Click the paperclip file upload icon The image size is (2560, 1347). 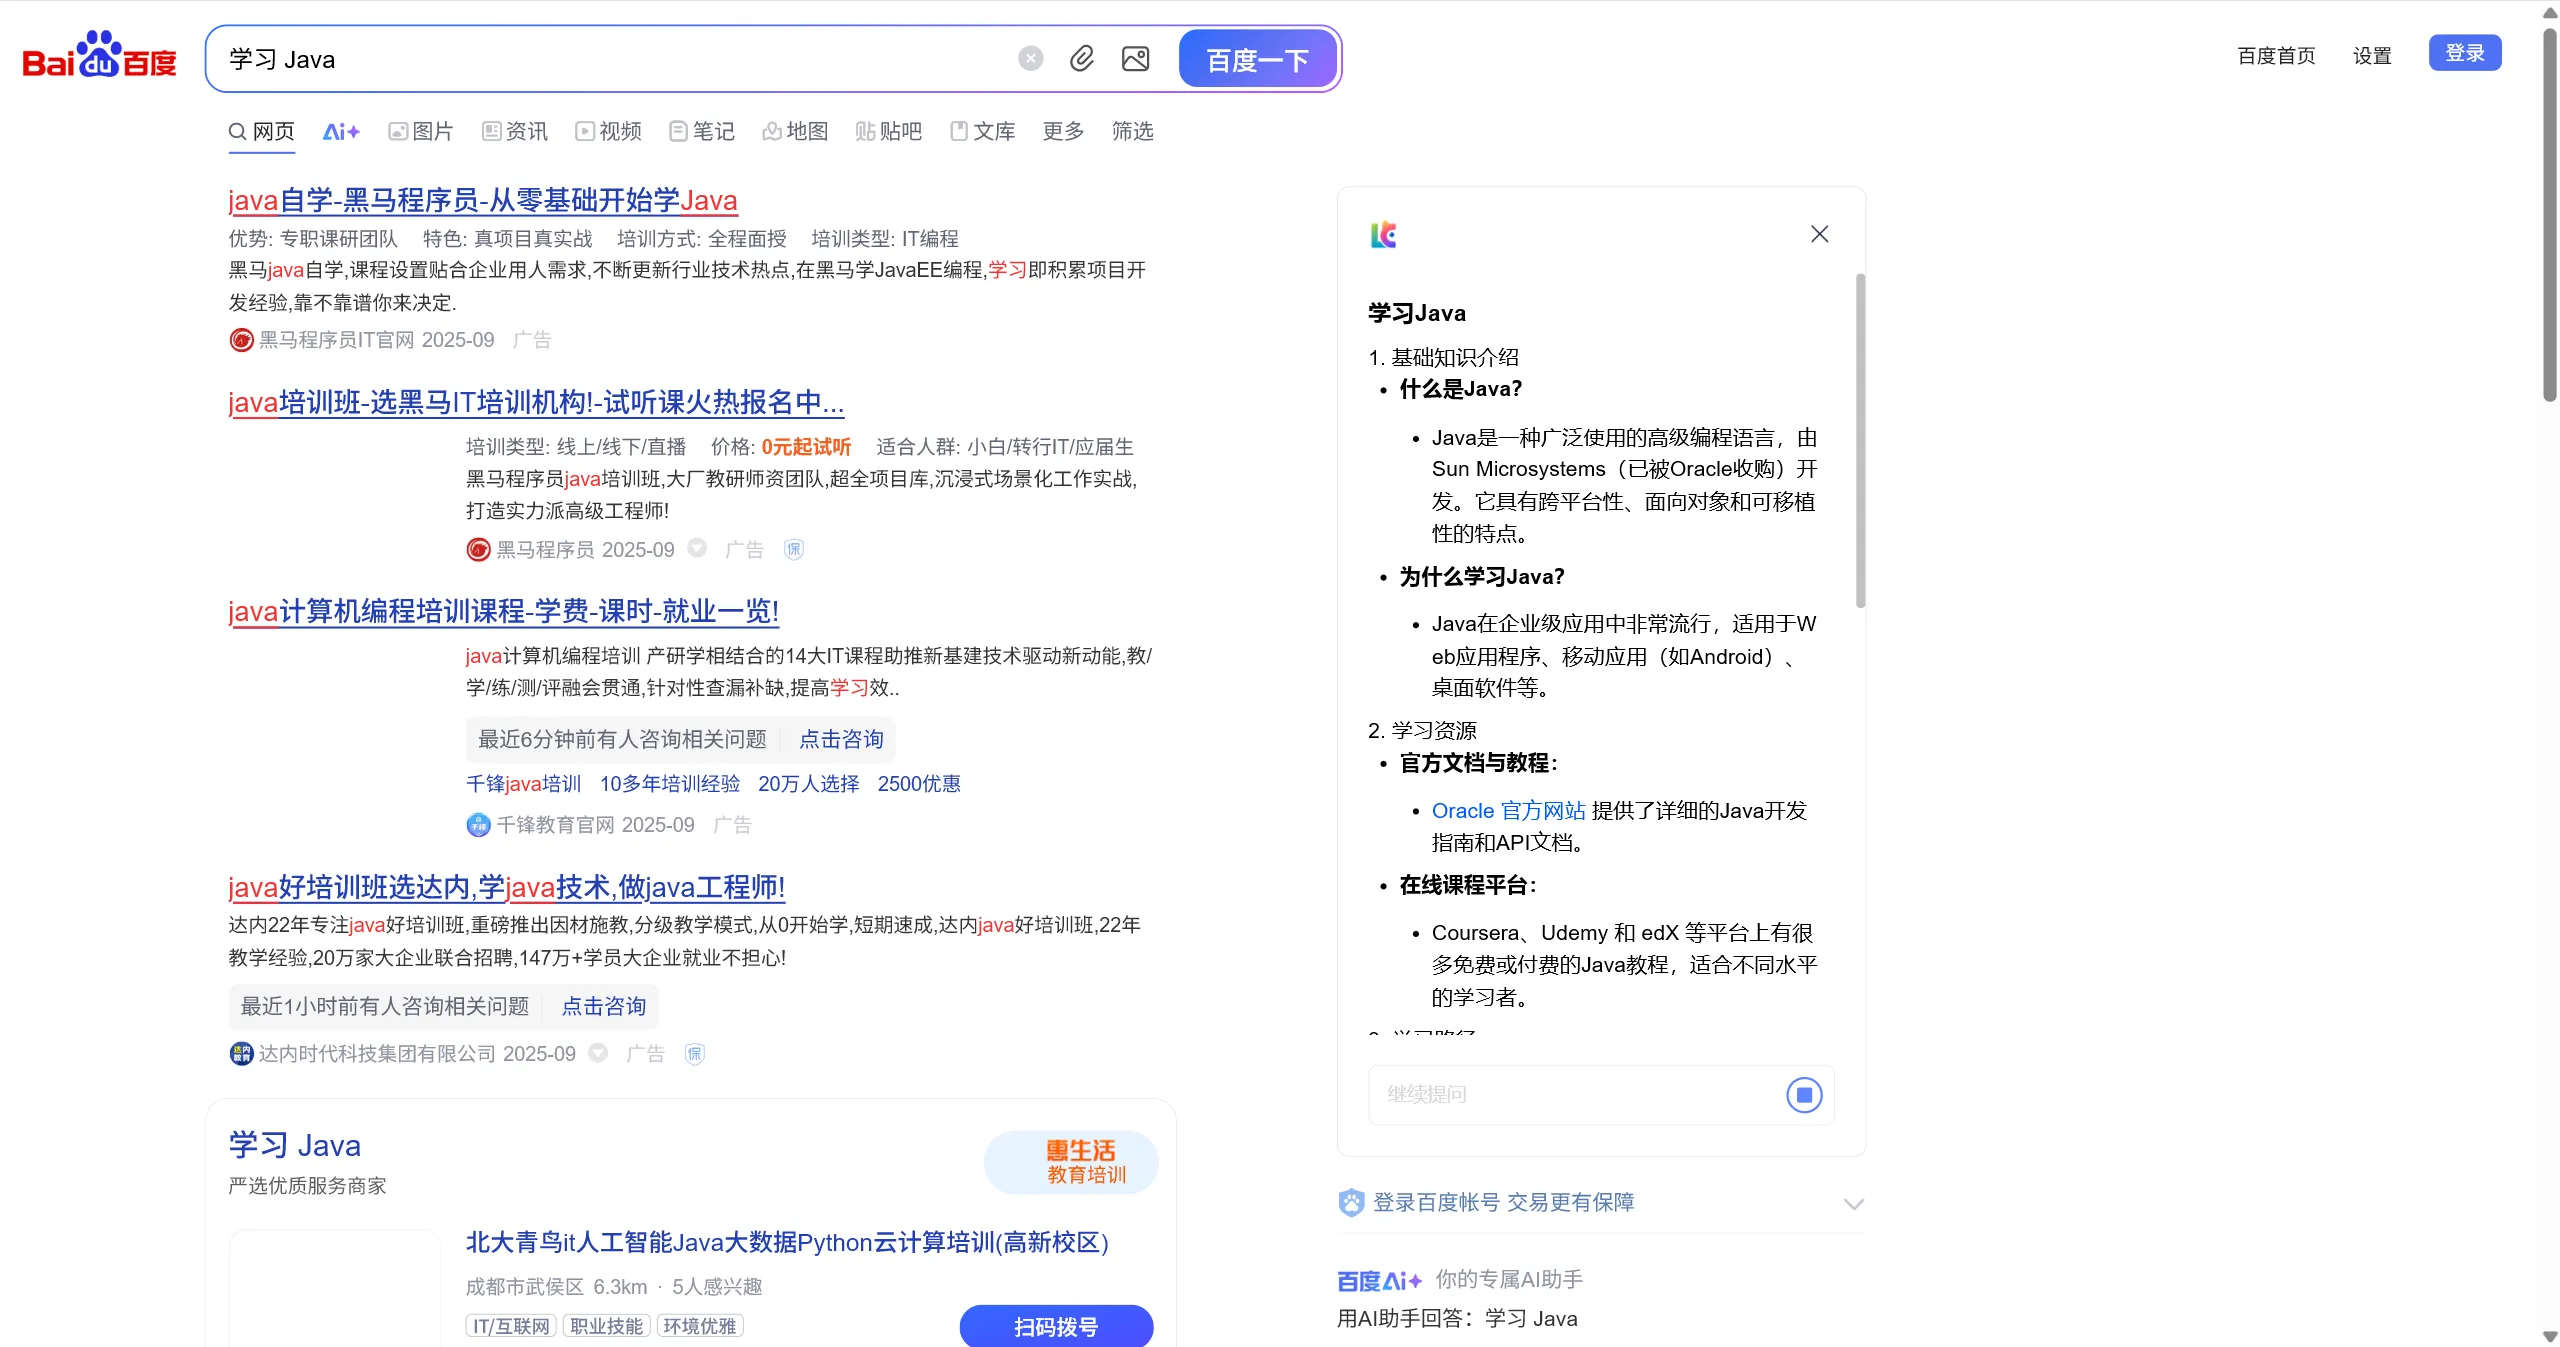coord(1082,59)
